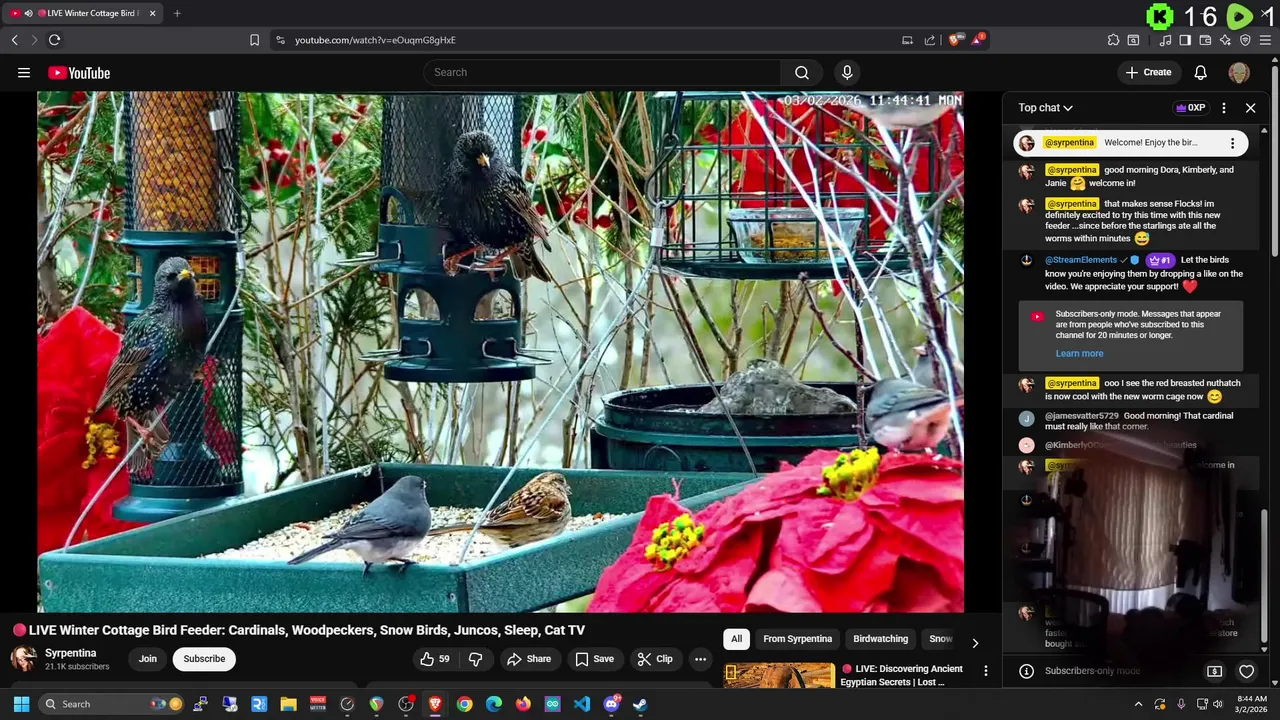Start voice search with the microphone
Viewport: 1280px width, 720px height.
pos(847,72)
